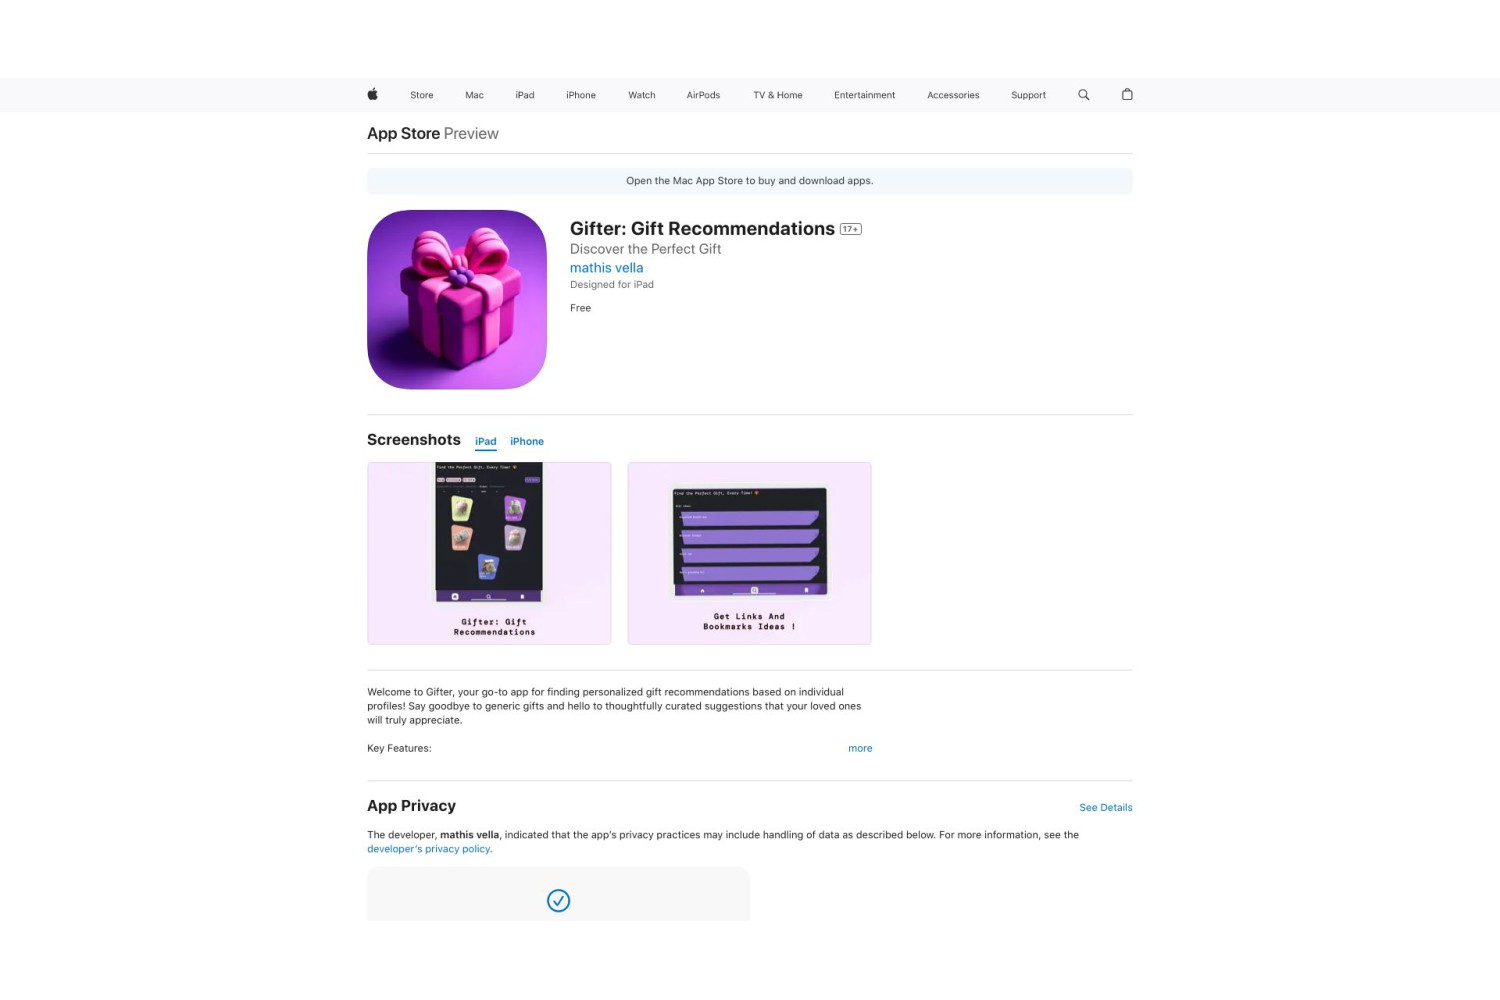The image size is (1500, 1000).
Task: Select the TV & Home nav item
Action: point(778,95)
